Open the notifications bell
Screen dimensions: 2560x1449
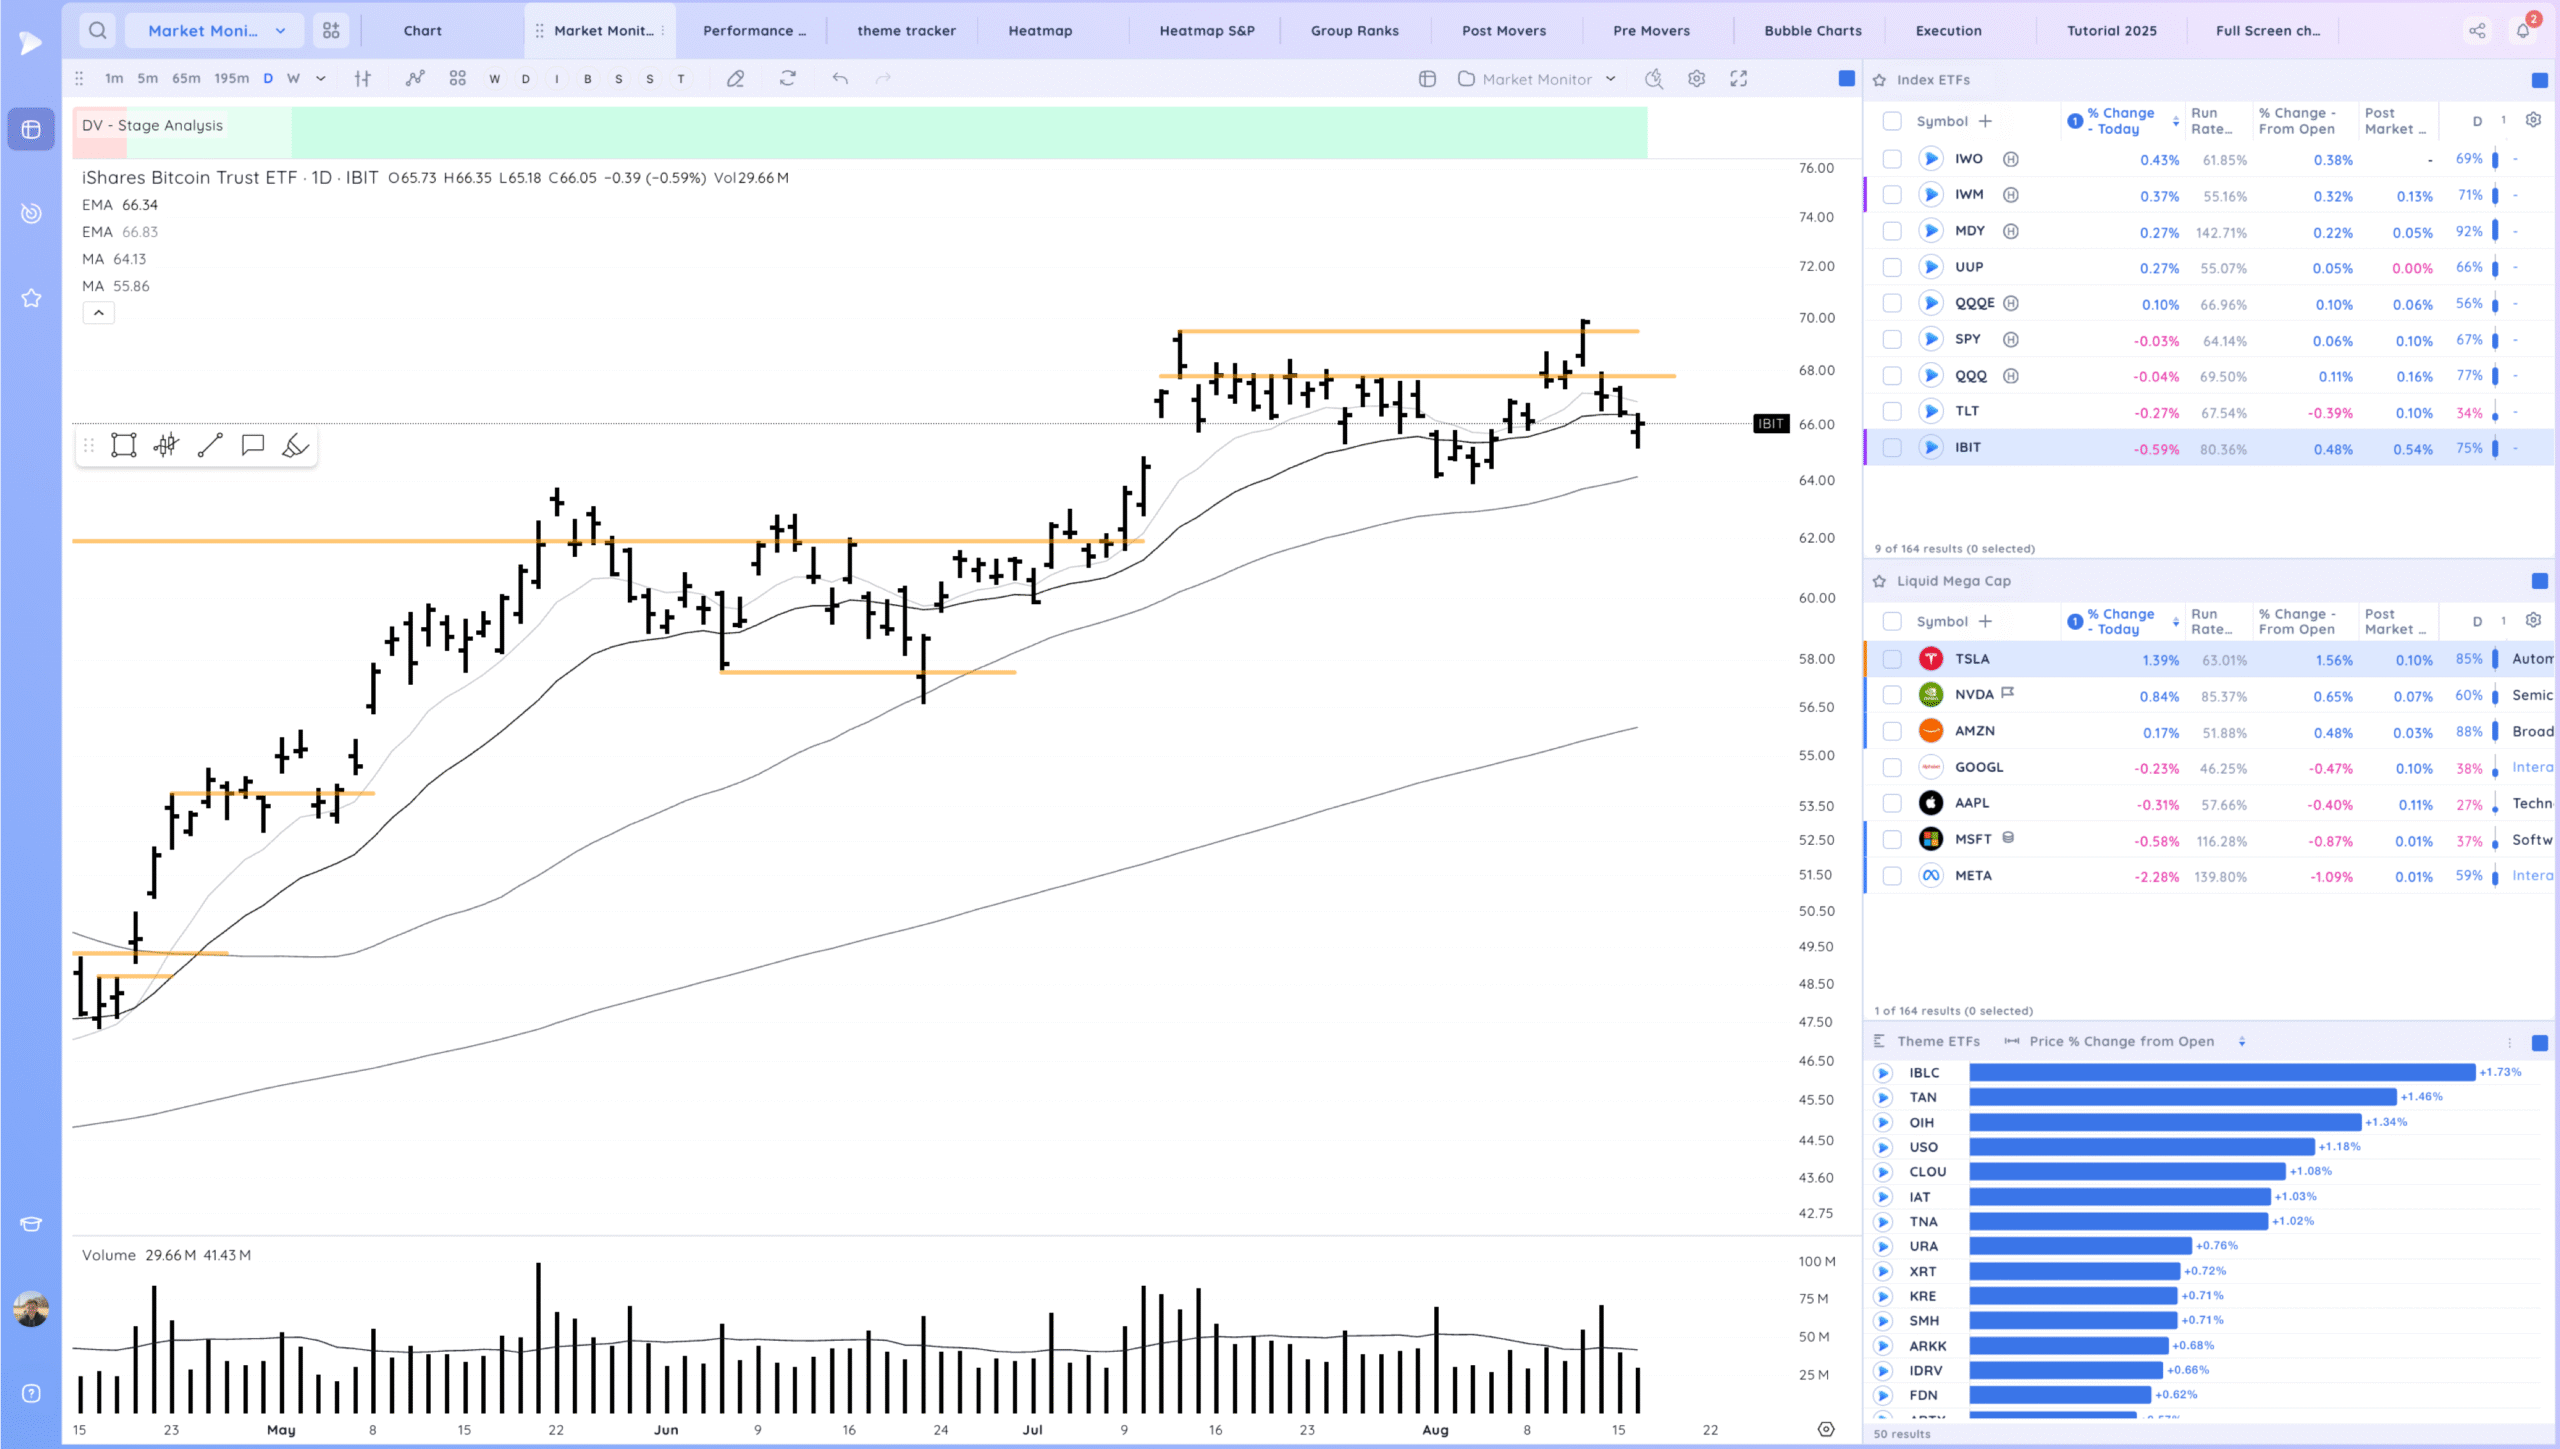coord(2523,30)
